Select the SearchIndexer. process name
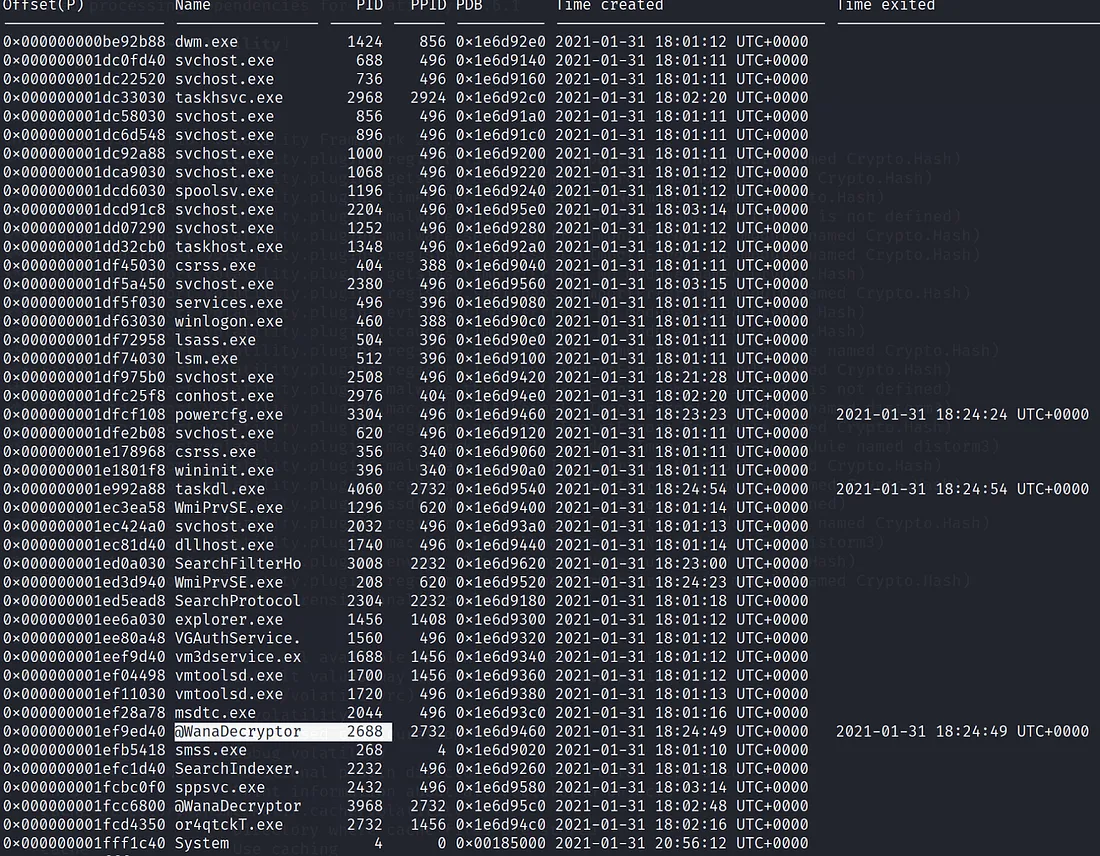The image size is (1100, 856). 238,768
